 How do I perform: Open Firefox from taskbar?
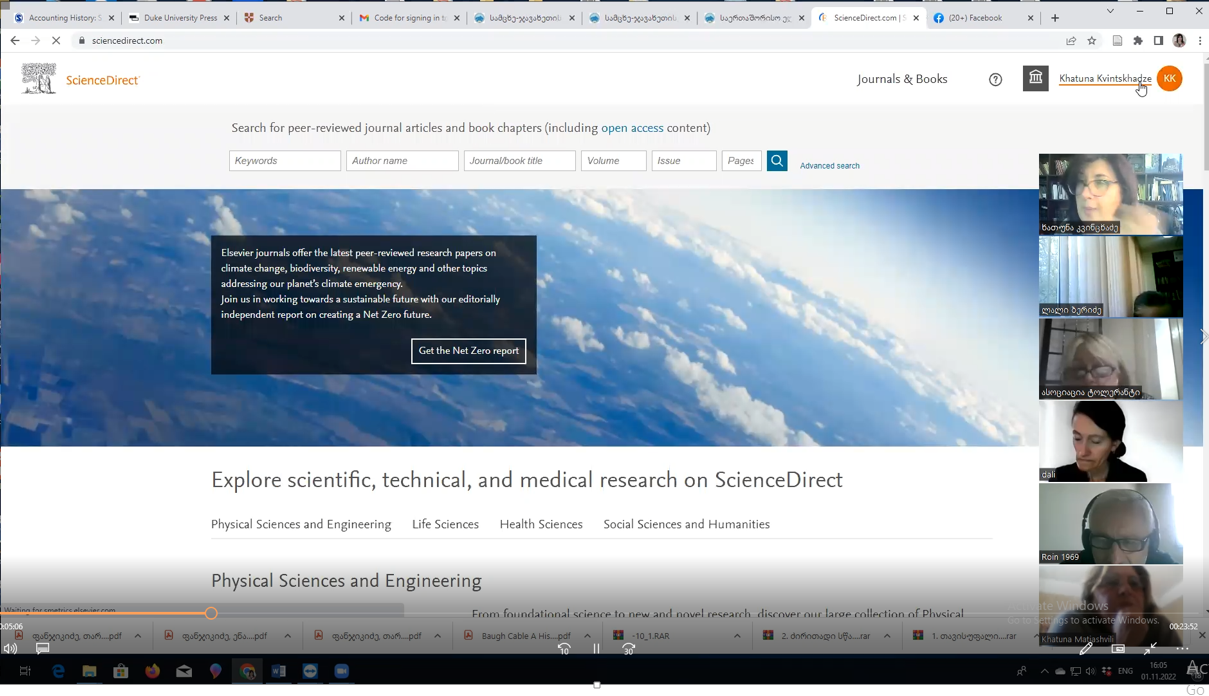(152, 671)
